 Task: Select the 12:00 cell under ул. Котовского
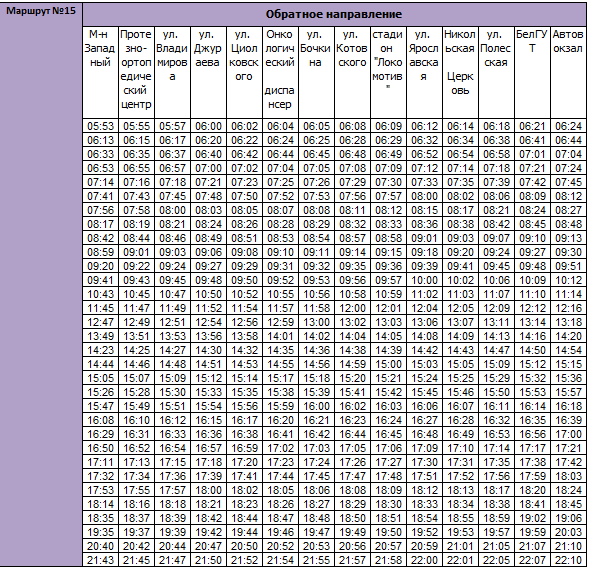point(352,308)
